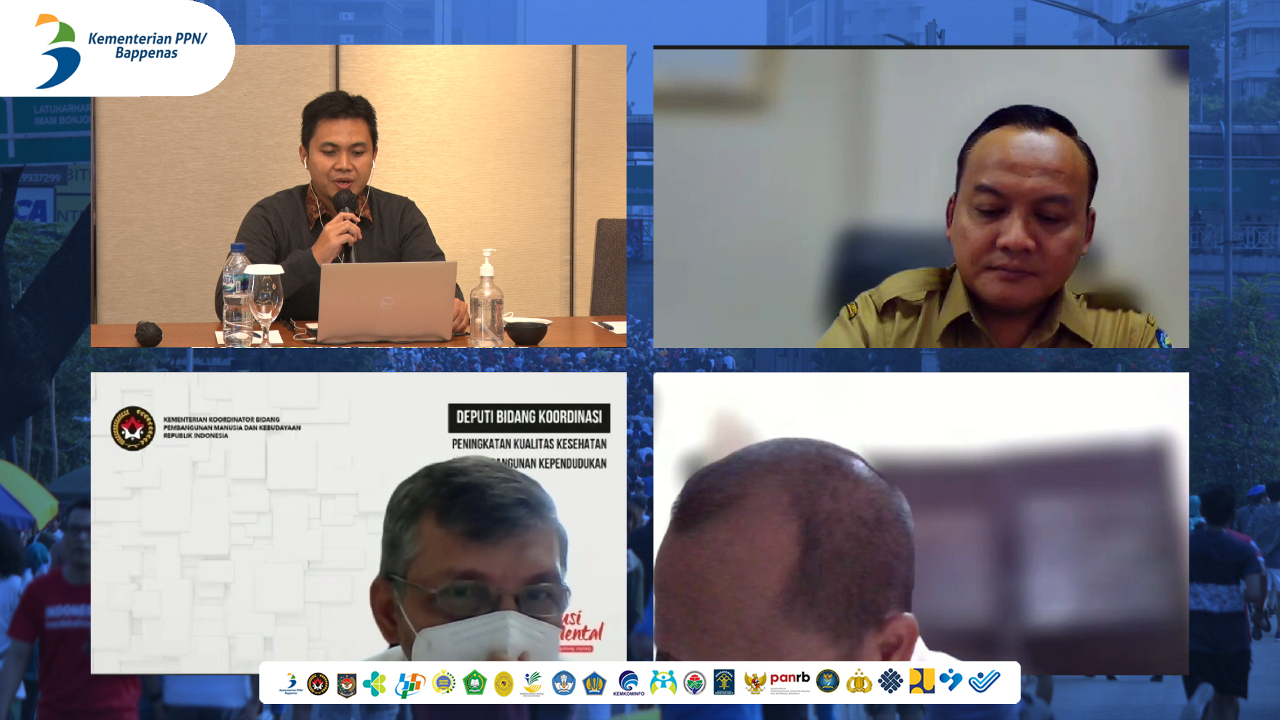Click the green pentagon Kemenag logo
Screen dimensions: 1280x720
474,683
